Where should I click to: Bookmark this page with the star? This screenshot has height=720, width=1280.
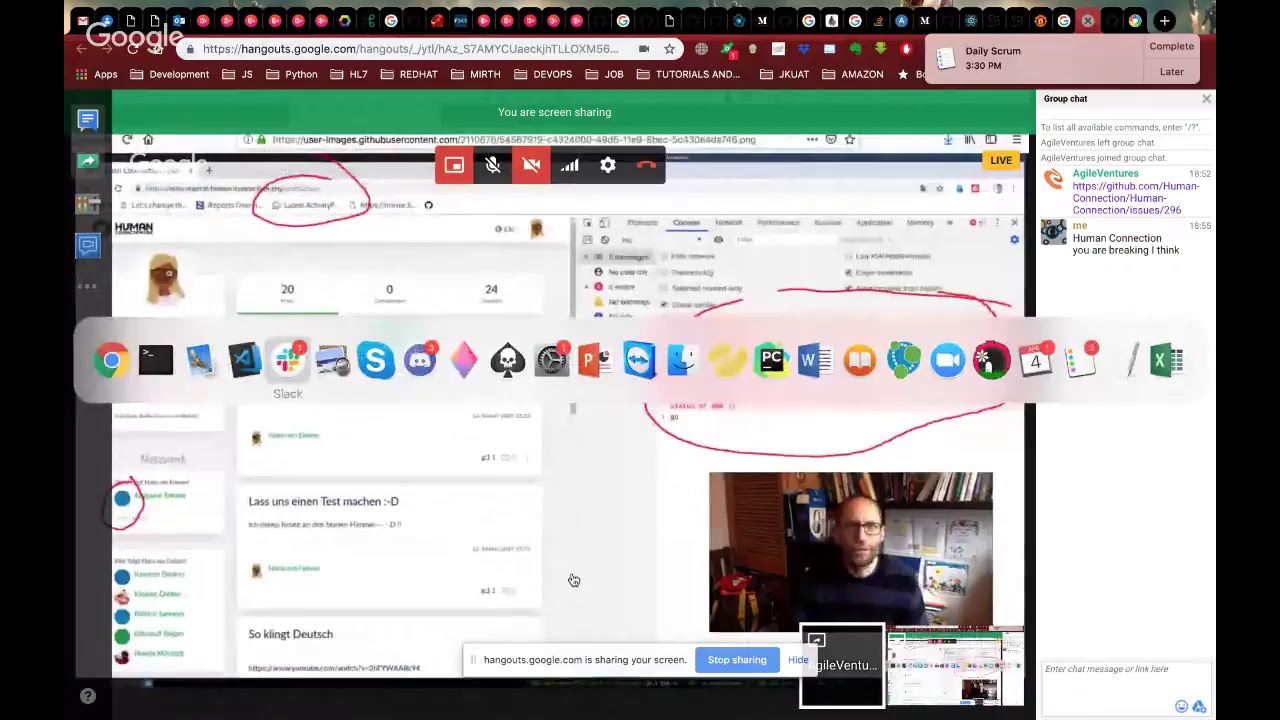pyautogui.click(x=669, y=49)
